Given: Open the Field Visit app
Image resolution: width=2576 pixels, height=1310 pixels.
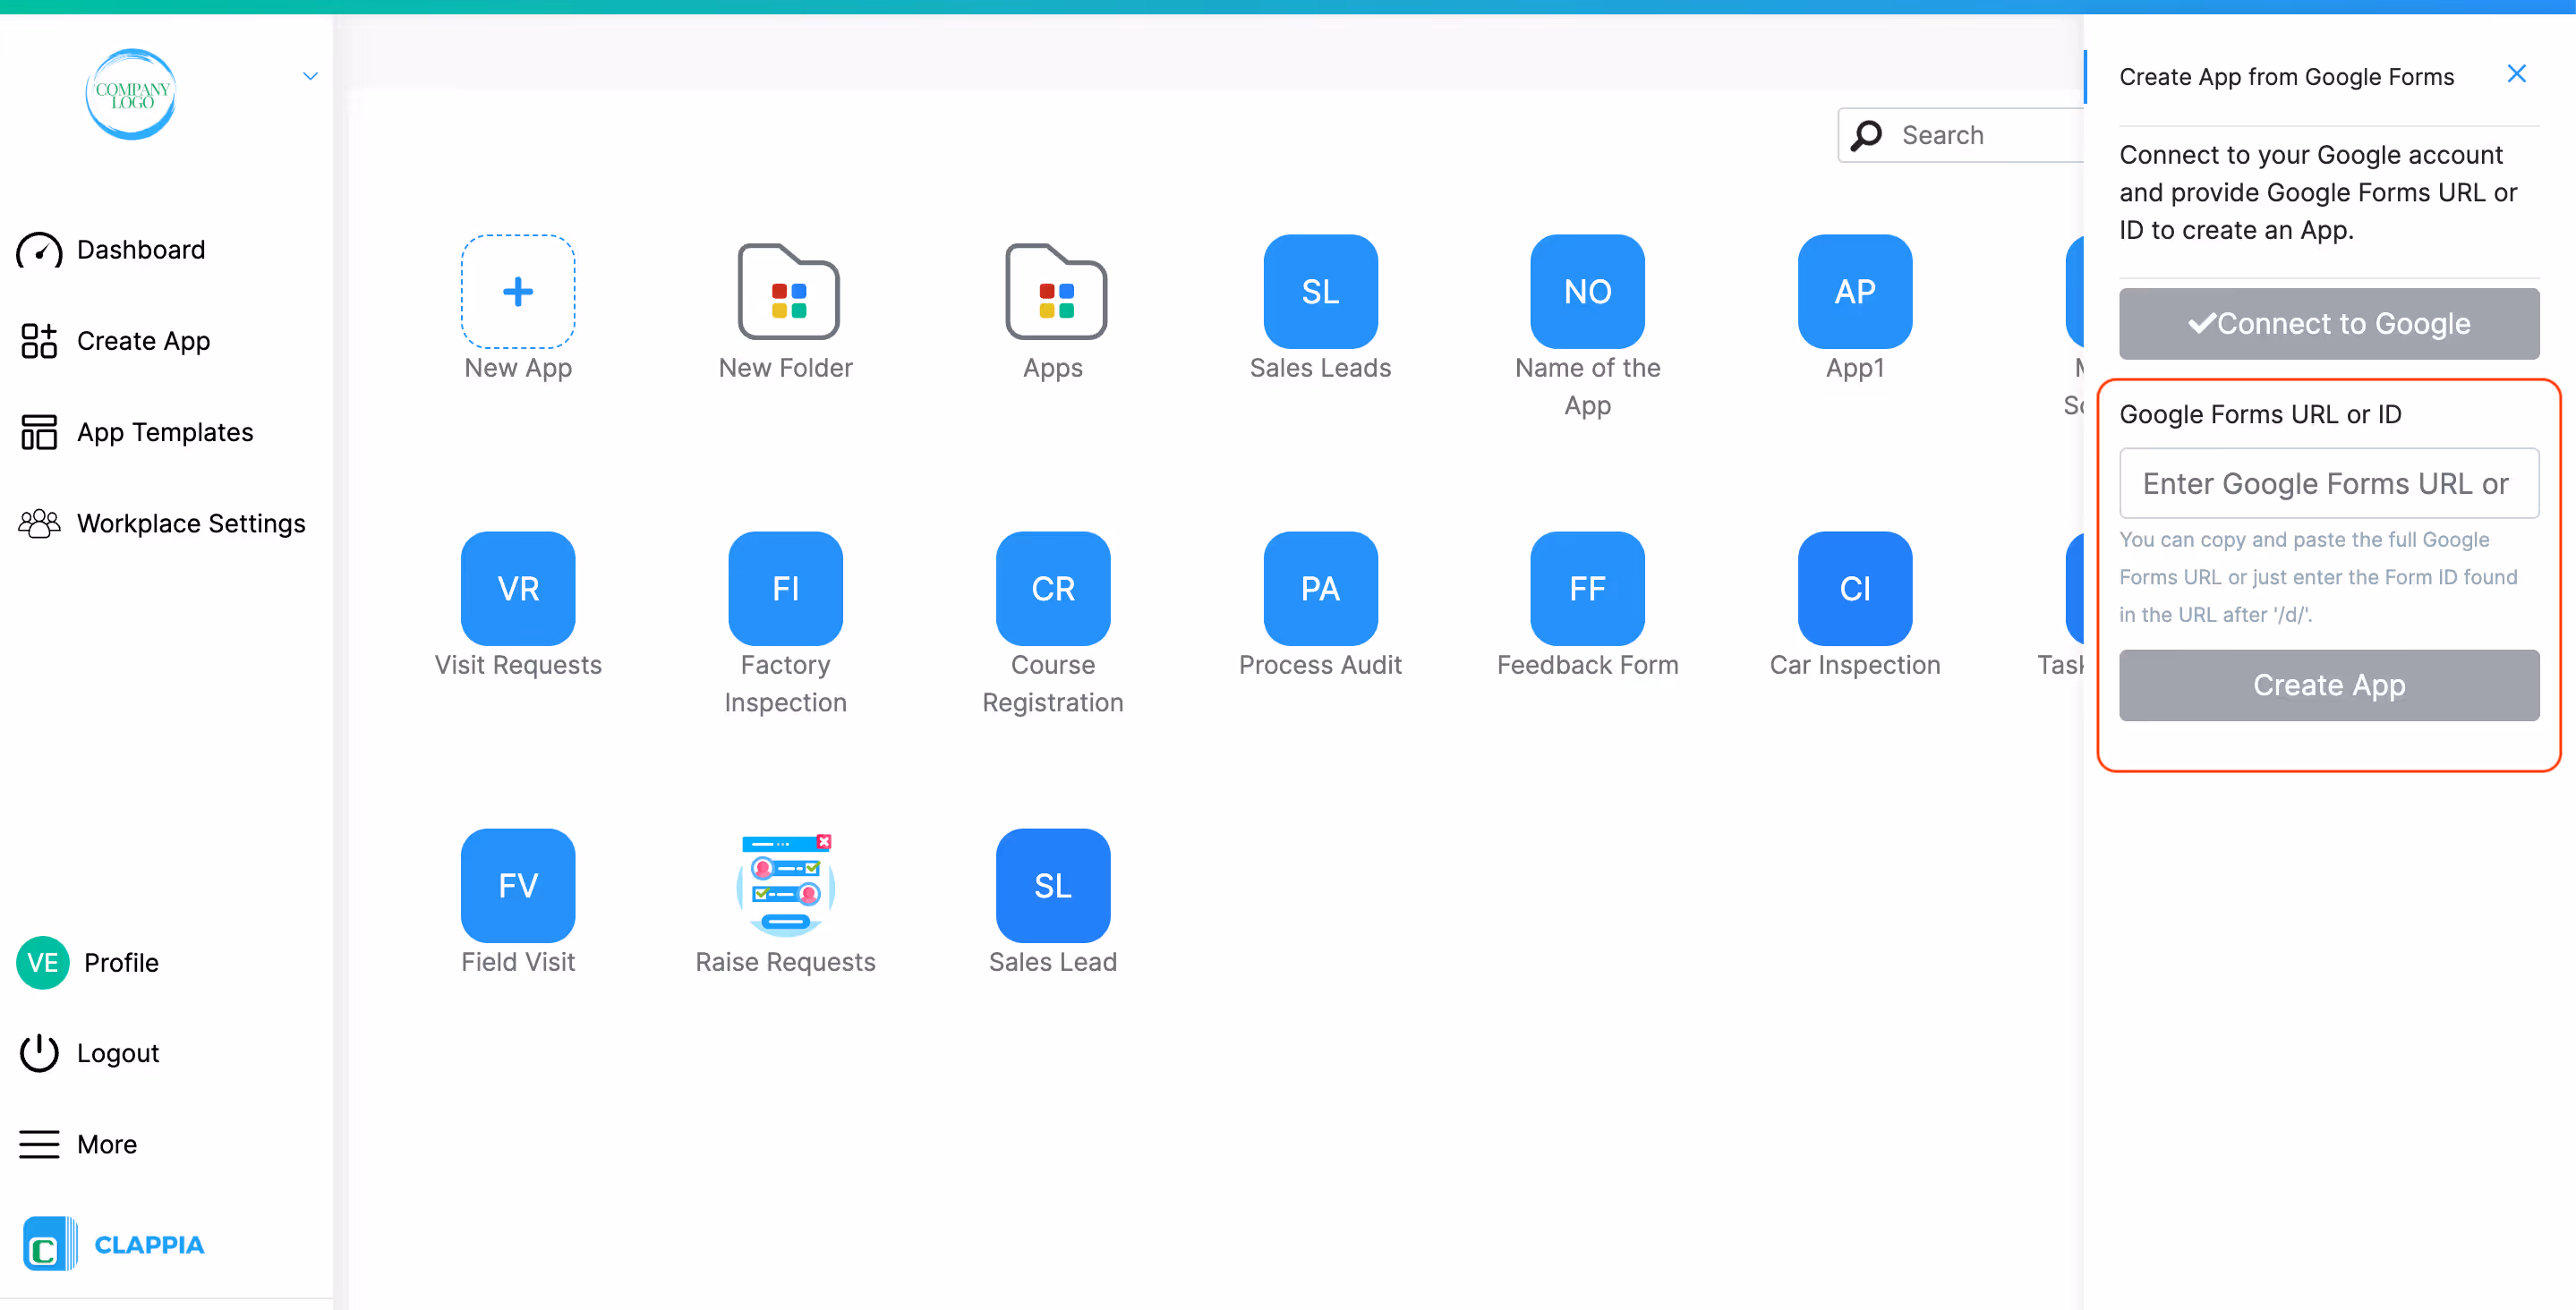Looking at the screenshot, I should pyautogui.click(x=517, y=885).
